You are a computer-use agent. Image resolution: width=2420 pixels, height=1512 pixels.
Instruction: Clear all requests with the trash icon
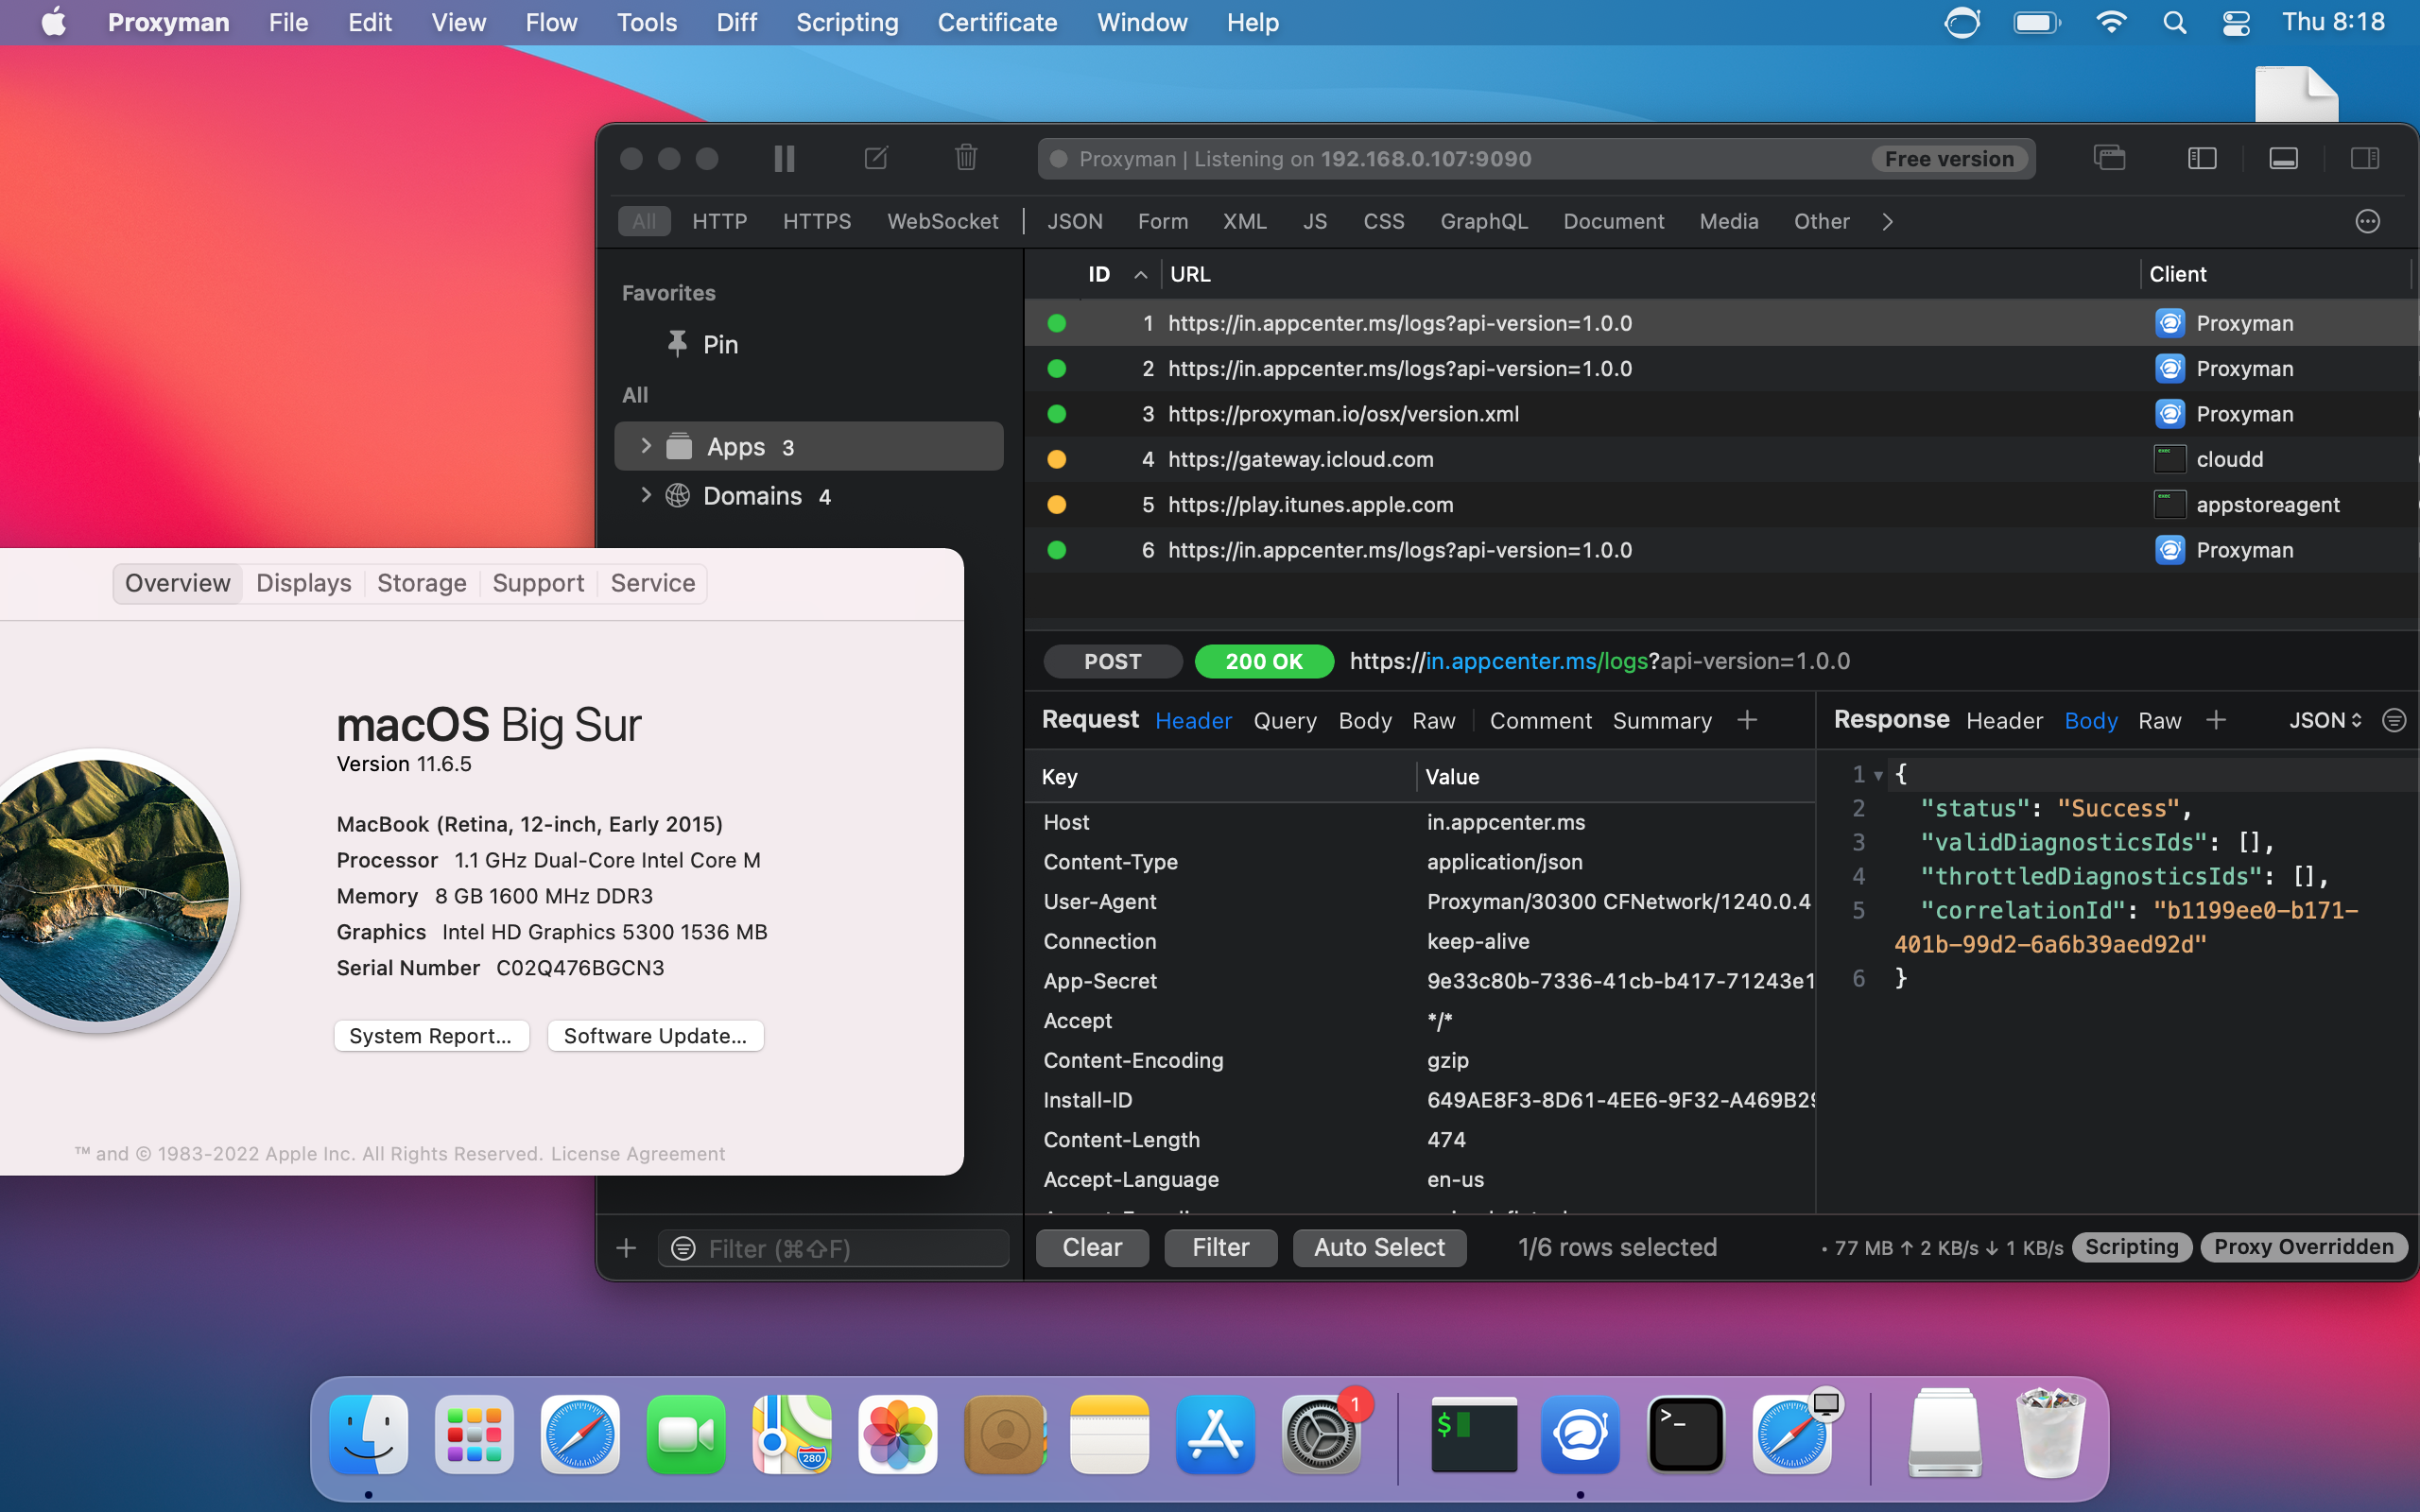(x=963, y=158)
